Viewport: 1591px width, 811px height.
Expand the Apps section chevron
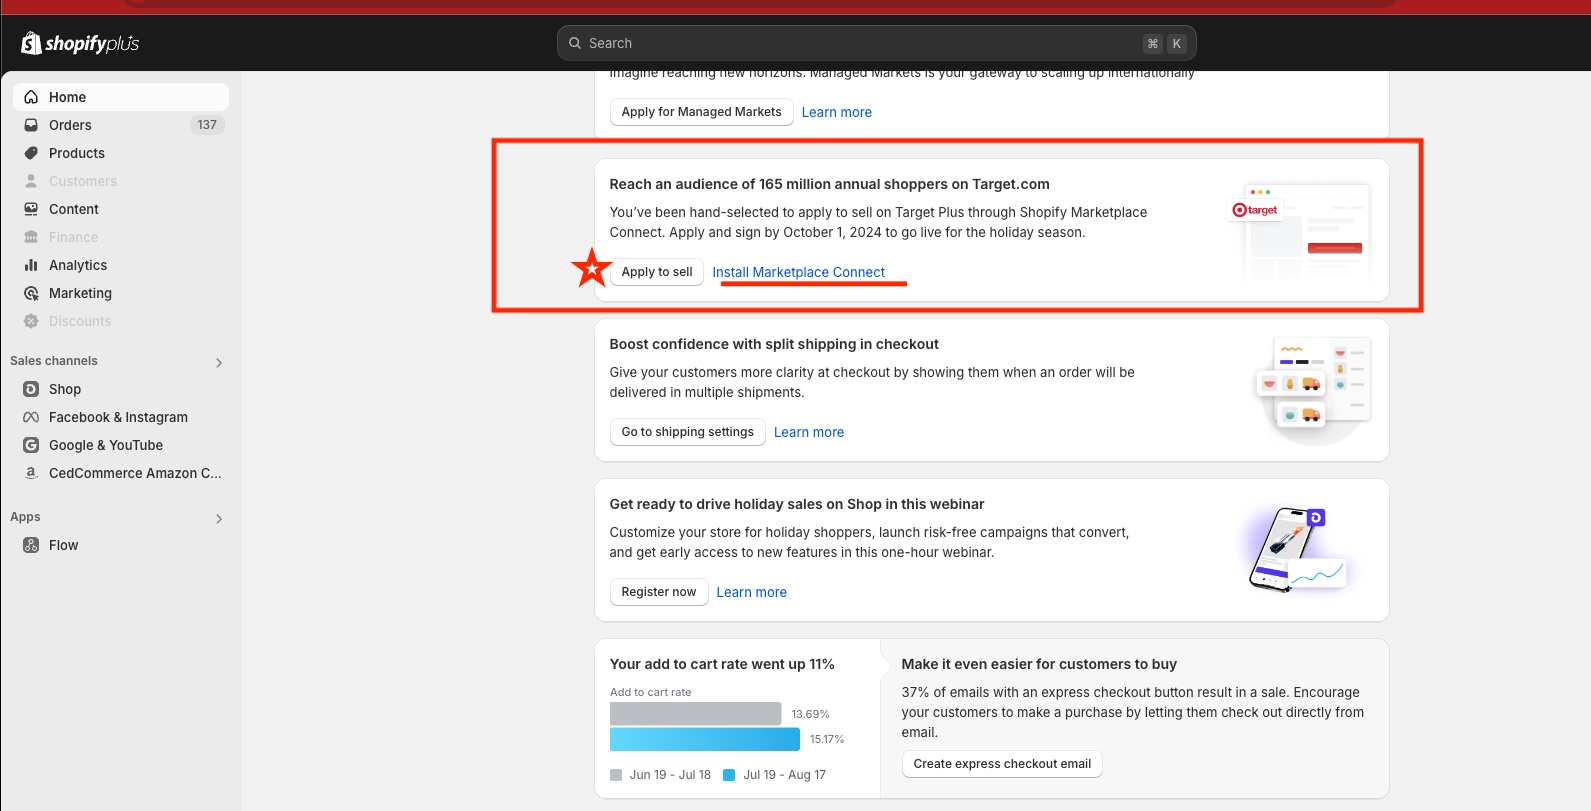(x=219, y=519)
